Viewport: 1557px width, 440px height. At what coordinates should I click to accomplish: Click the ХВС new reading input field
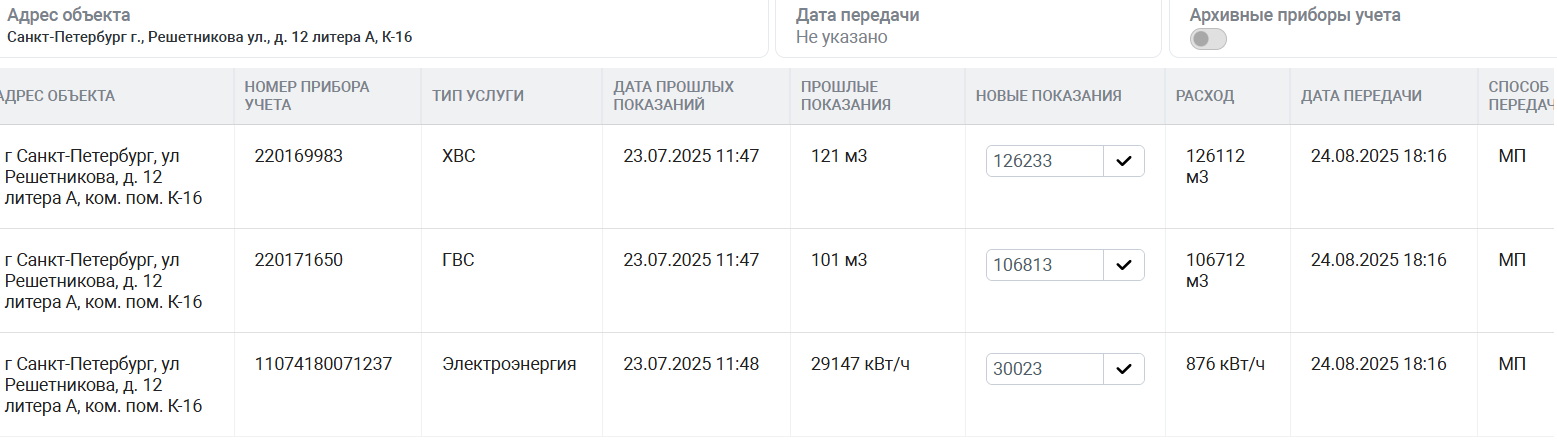click(1045, 161)
